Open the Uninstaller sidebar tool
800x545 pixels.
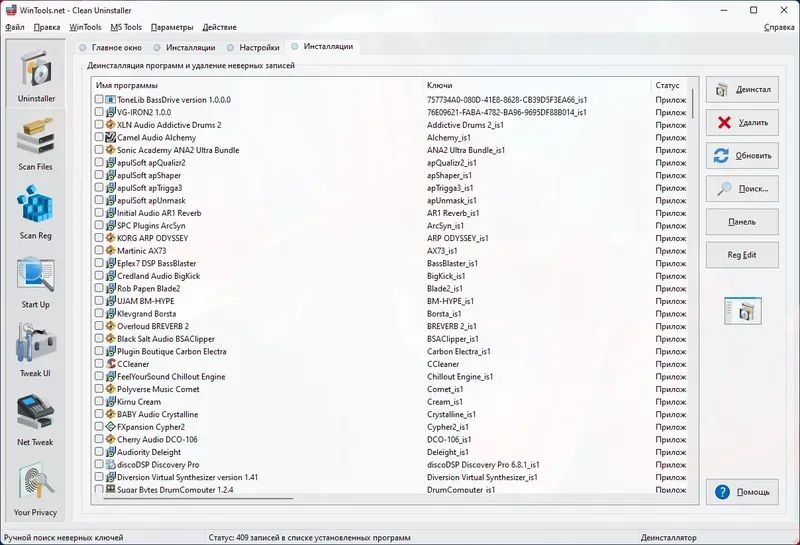pyautogui.click(x=36, y=75)
